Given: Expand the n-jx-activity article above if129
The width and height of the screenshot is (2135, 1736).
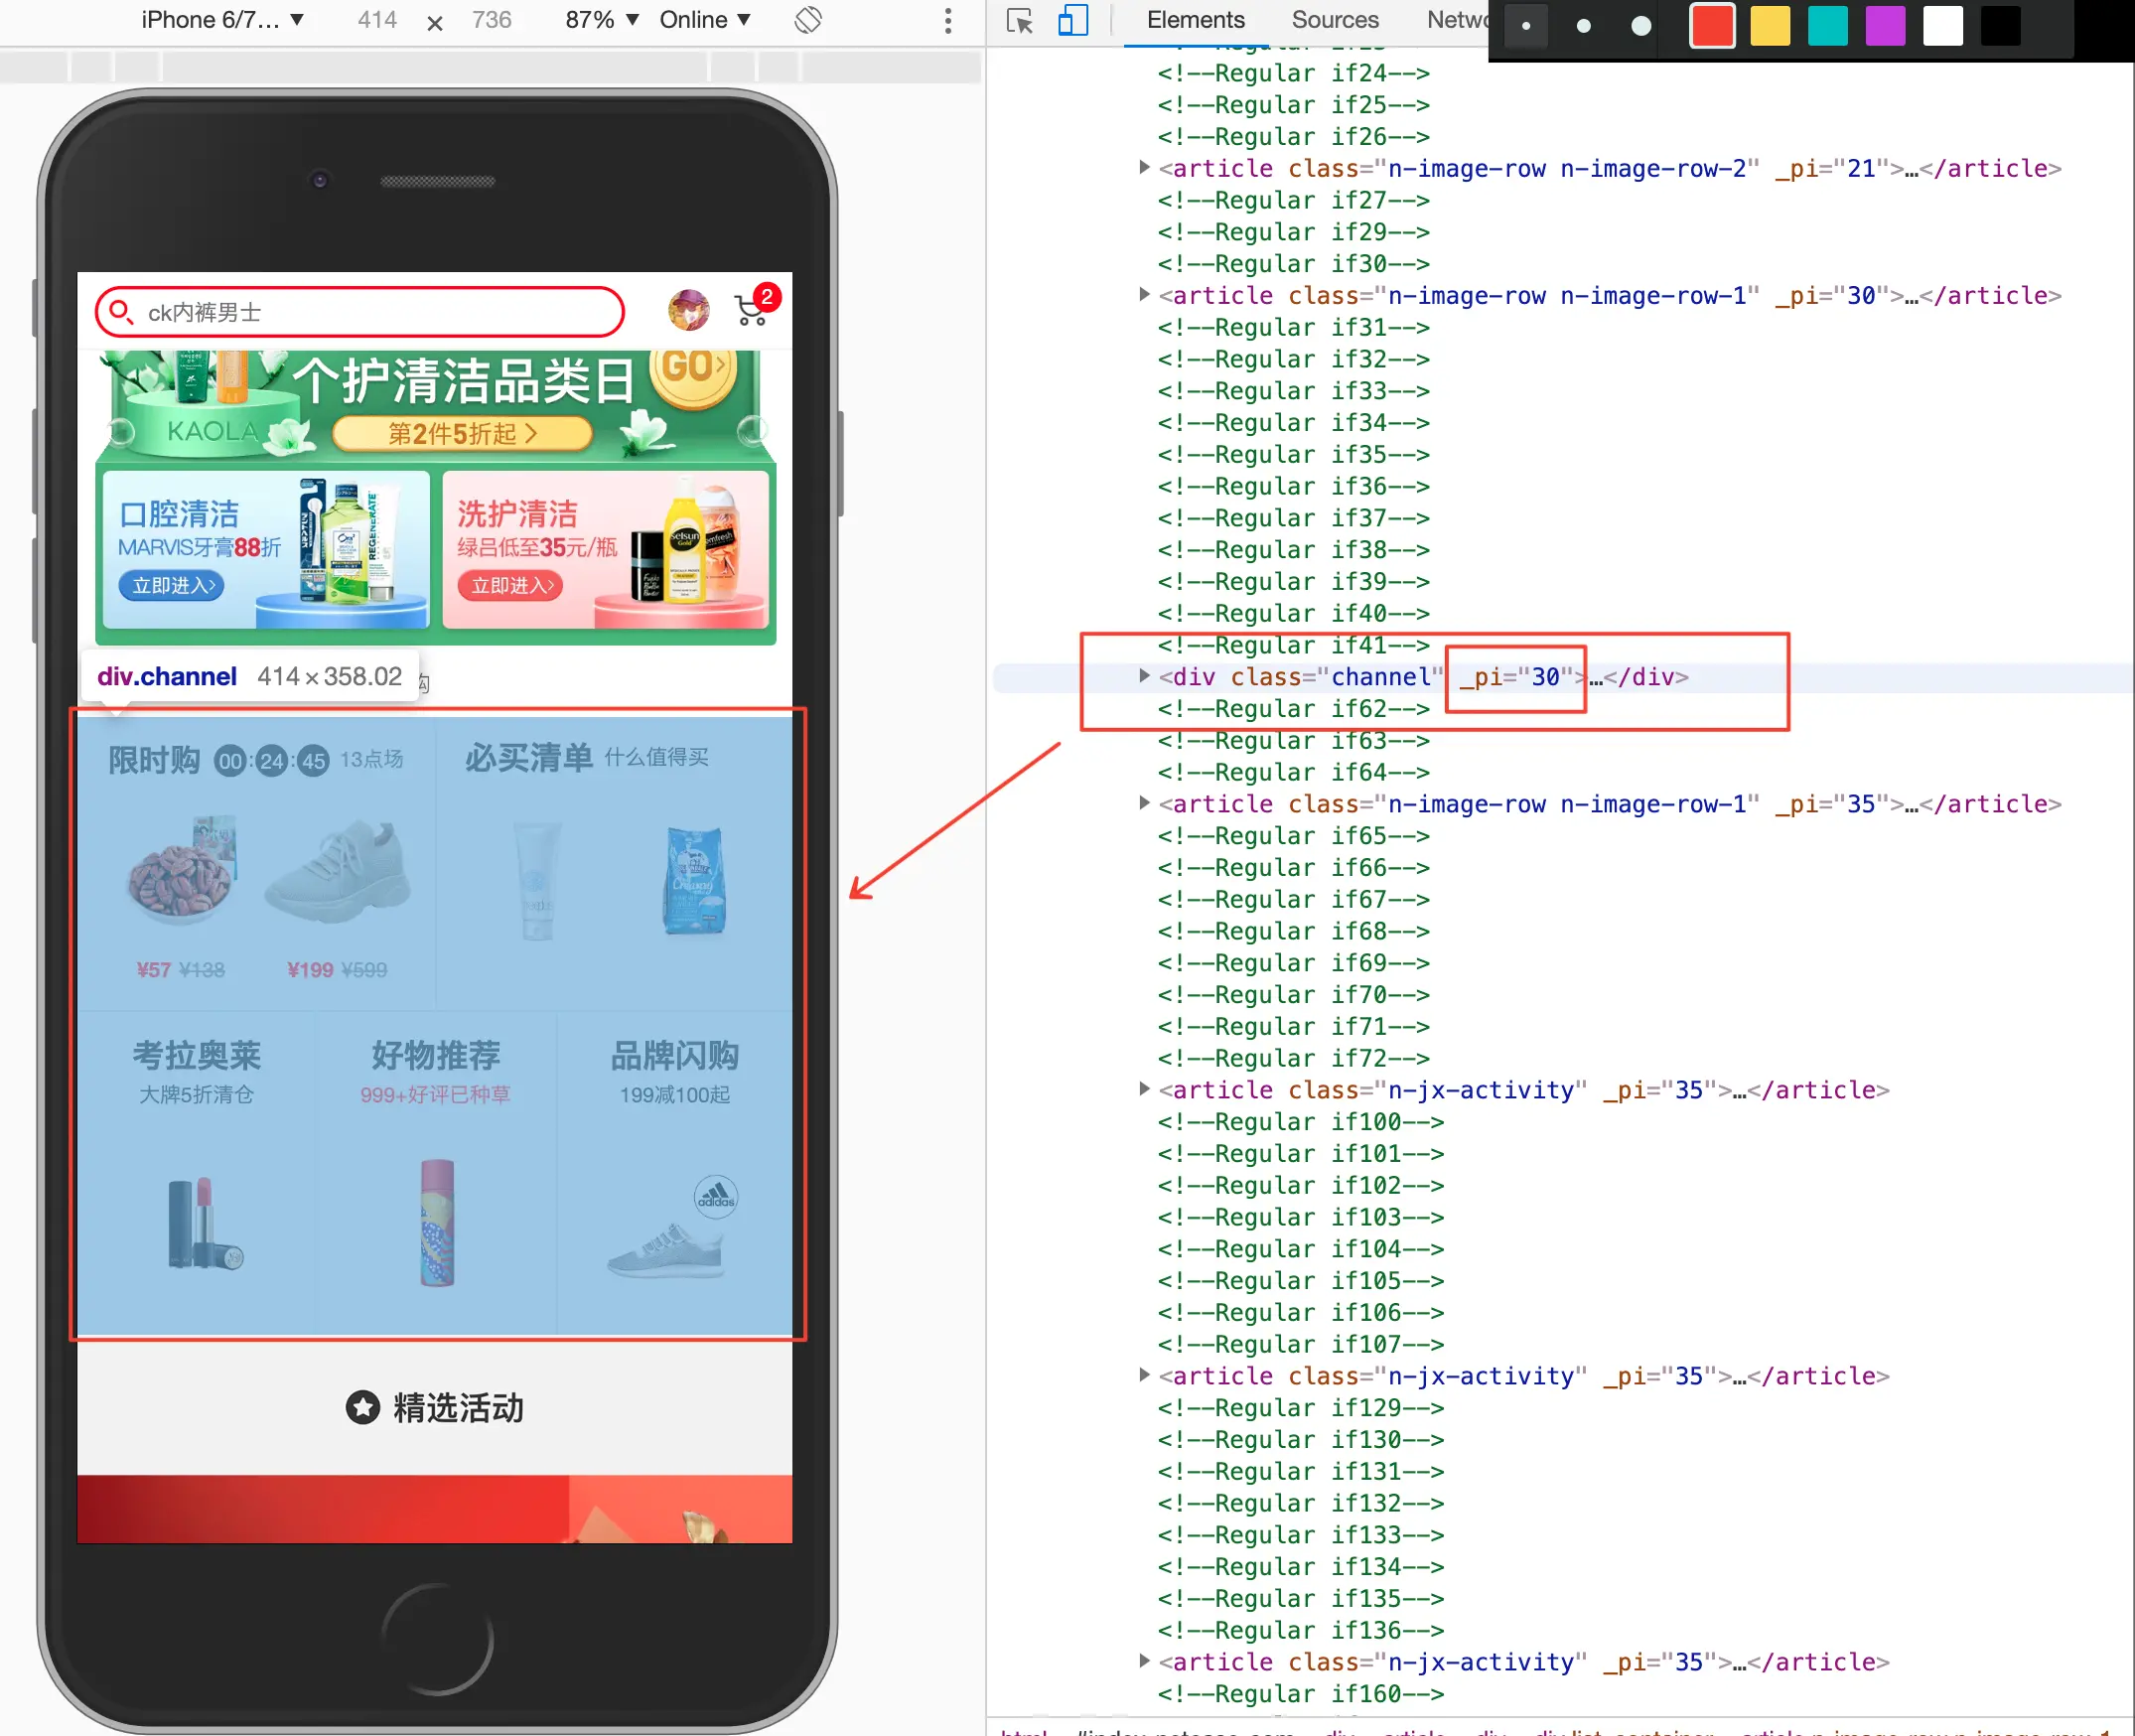Looking at the screenshot, I should tap(1144, 1375).
